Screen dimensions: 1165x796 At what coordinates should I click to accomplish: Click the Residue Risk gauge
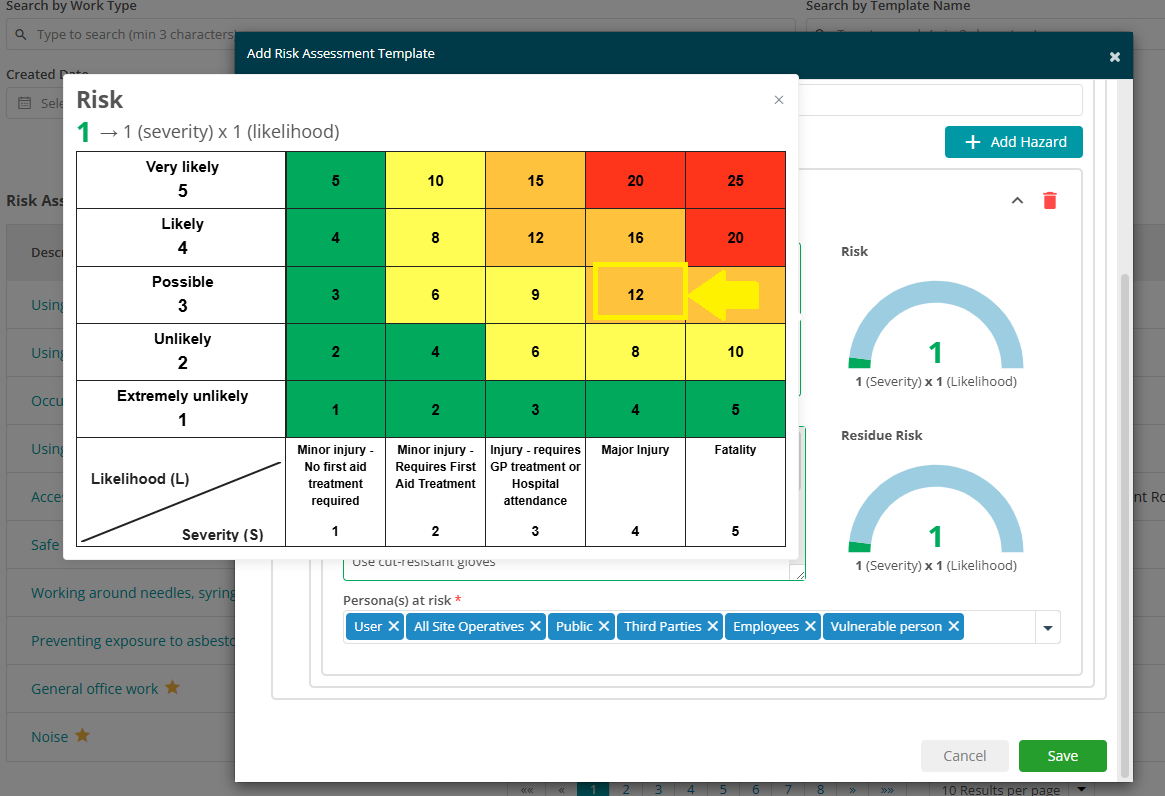935,509
